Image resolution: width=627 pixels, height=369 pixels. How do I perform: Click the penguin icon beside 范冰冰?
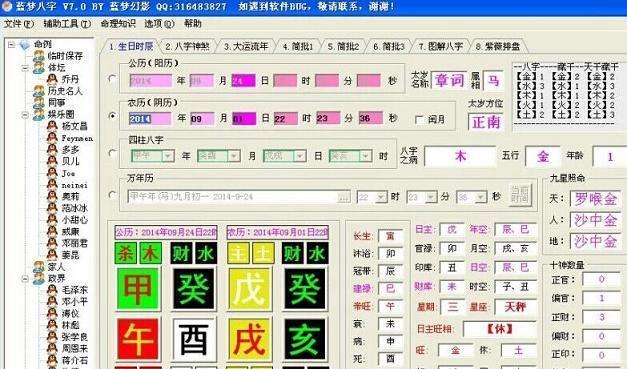click(x=52, y=207)
